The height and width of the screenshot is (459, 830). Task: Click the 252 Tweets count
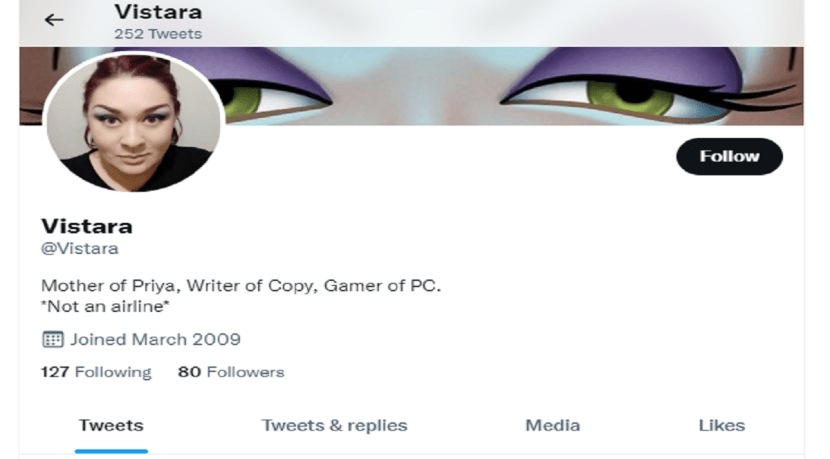[158, 34]
